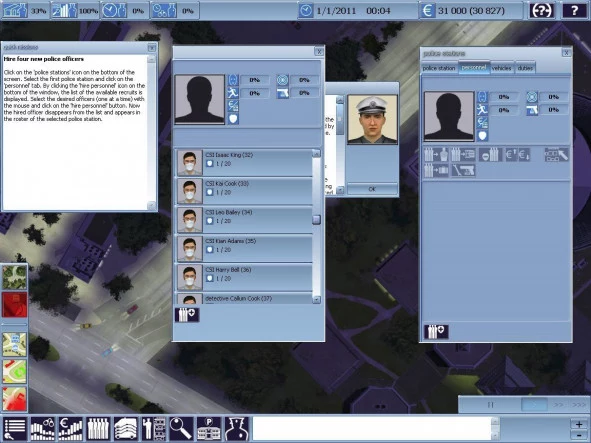Viewport: 591px width, 443px height.
Task: Click zoom in plus button at bottom right
Action: pos(579,423)
